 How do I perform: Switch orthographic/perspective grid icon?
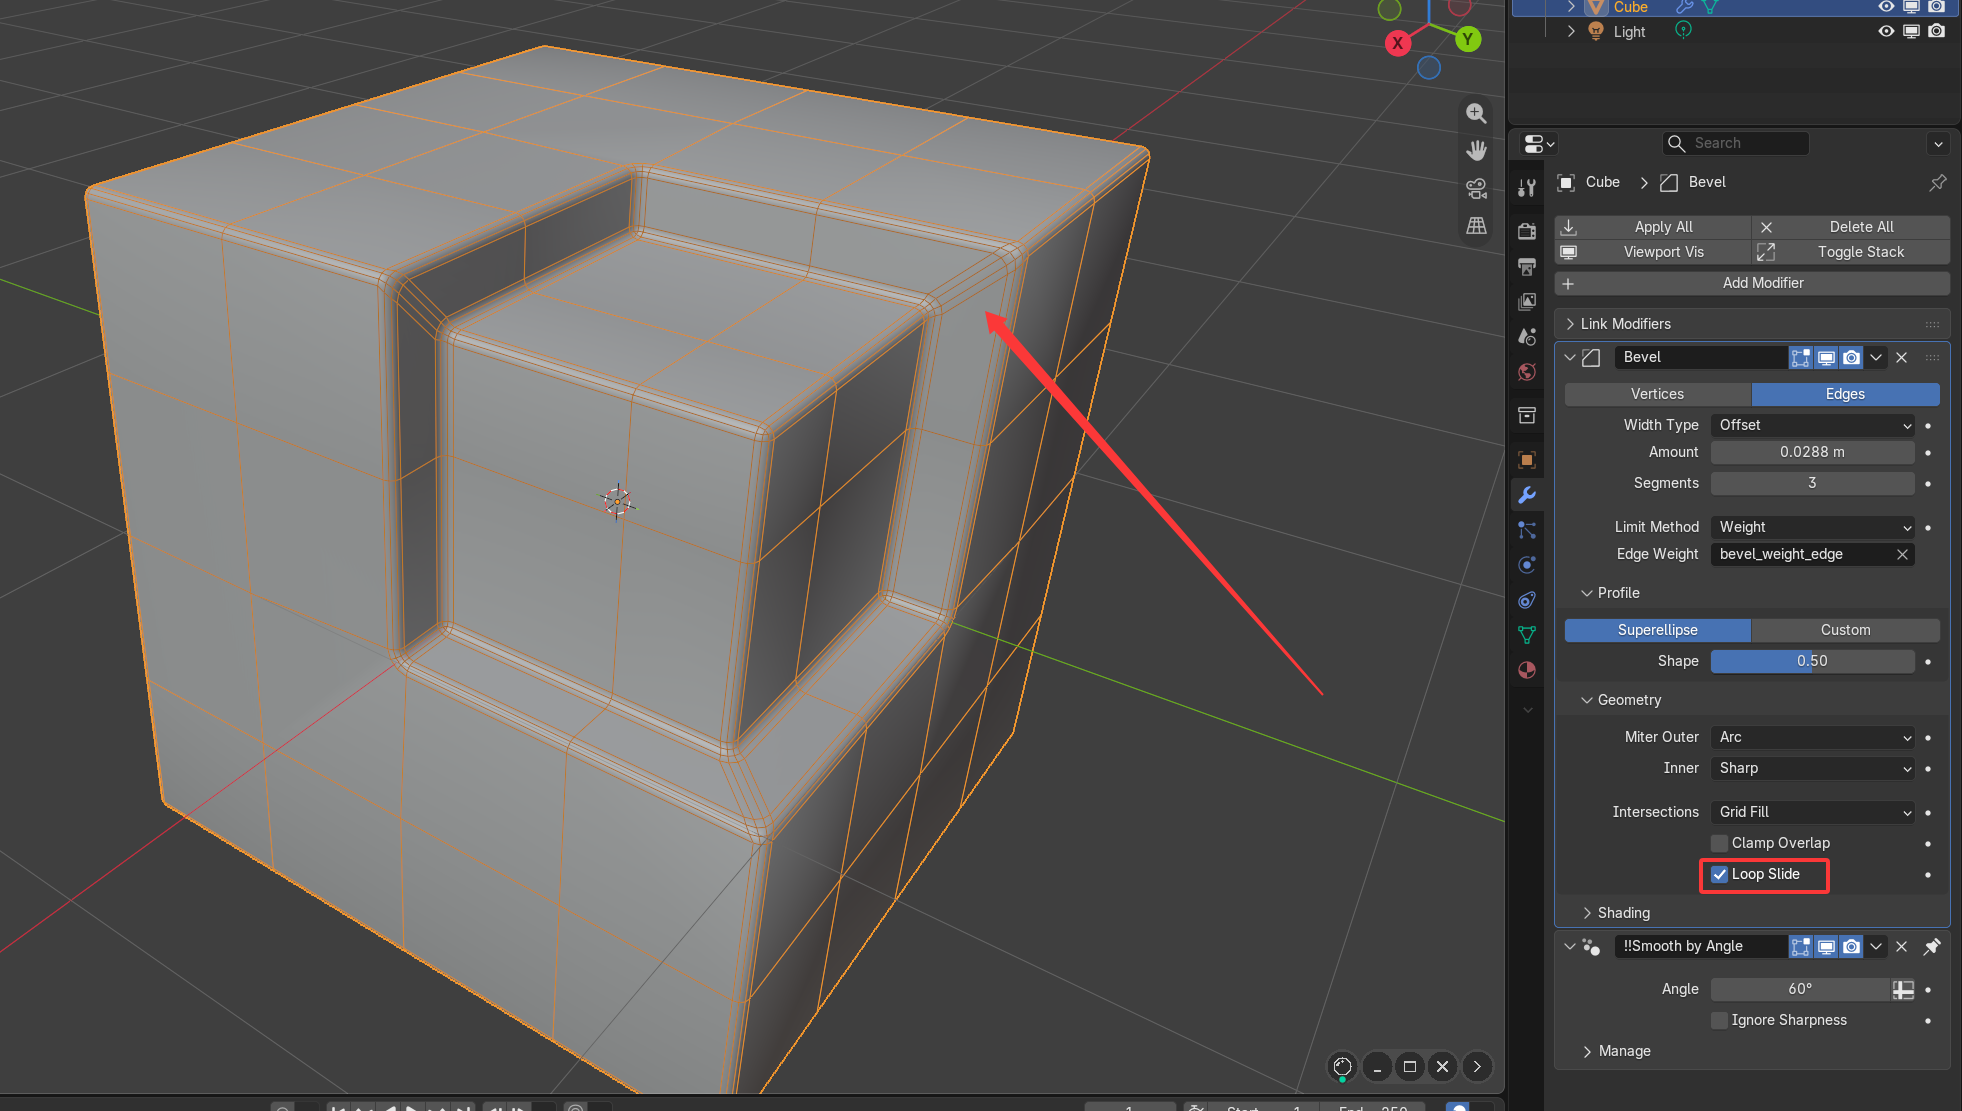click(1476, 225)
